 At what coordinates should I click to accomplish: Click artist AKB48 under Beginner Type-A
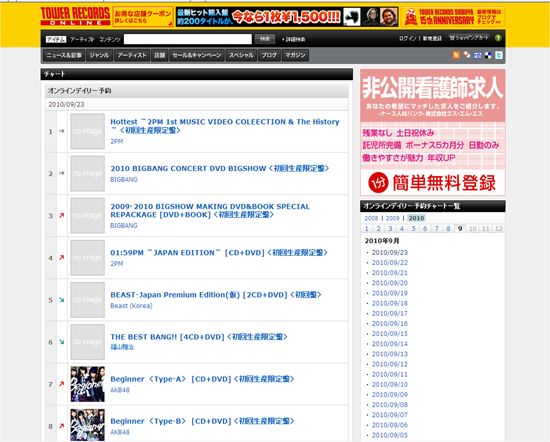click(120, 390)
